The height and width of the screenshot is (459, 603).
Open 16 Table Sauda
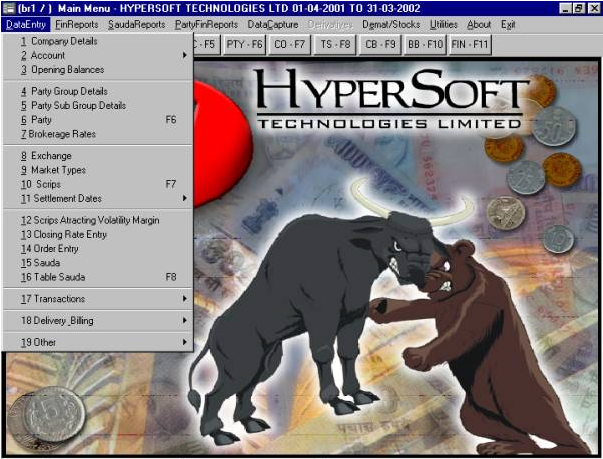(x=98, y=277)
